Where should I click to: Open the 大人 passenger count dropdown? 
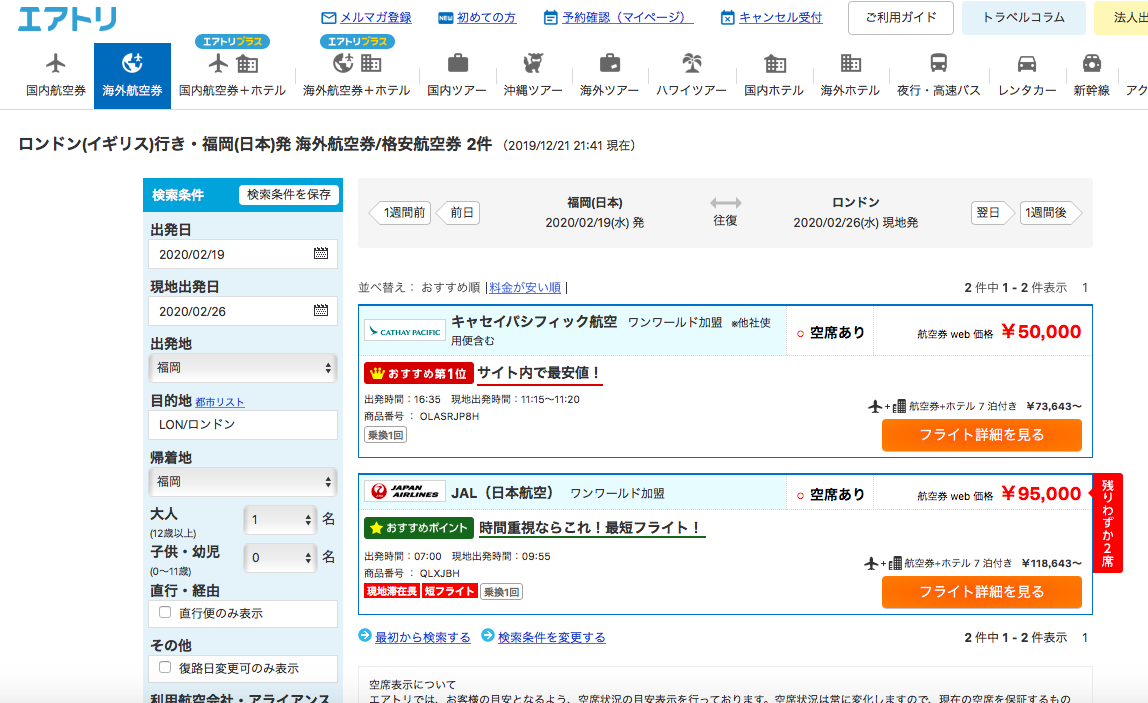tap(280, 519)
